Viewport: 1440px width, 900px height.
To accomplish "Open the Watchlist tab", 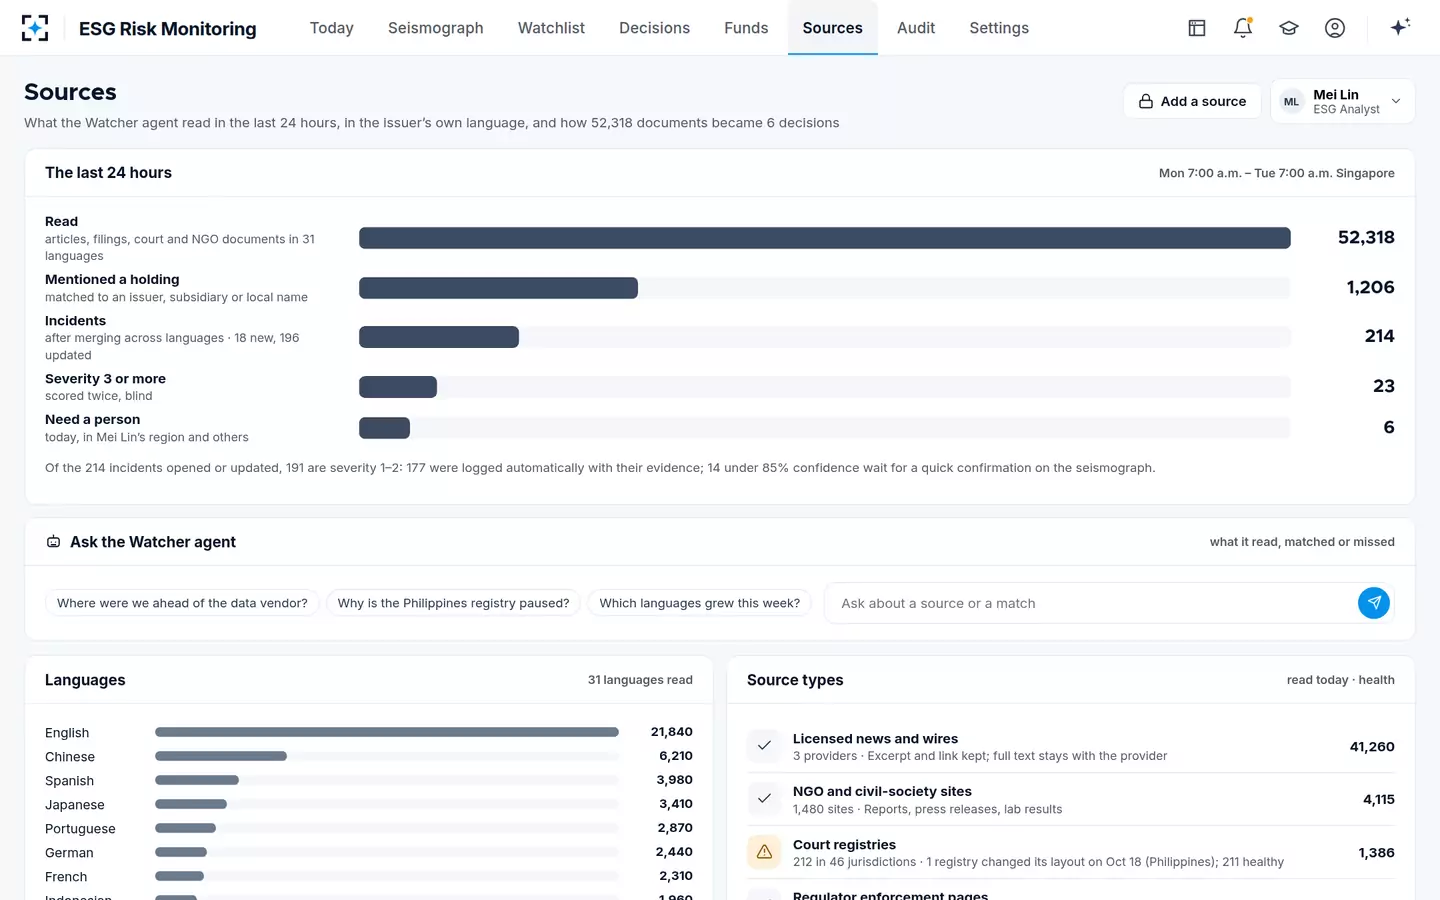I will (551, 28).
